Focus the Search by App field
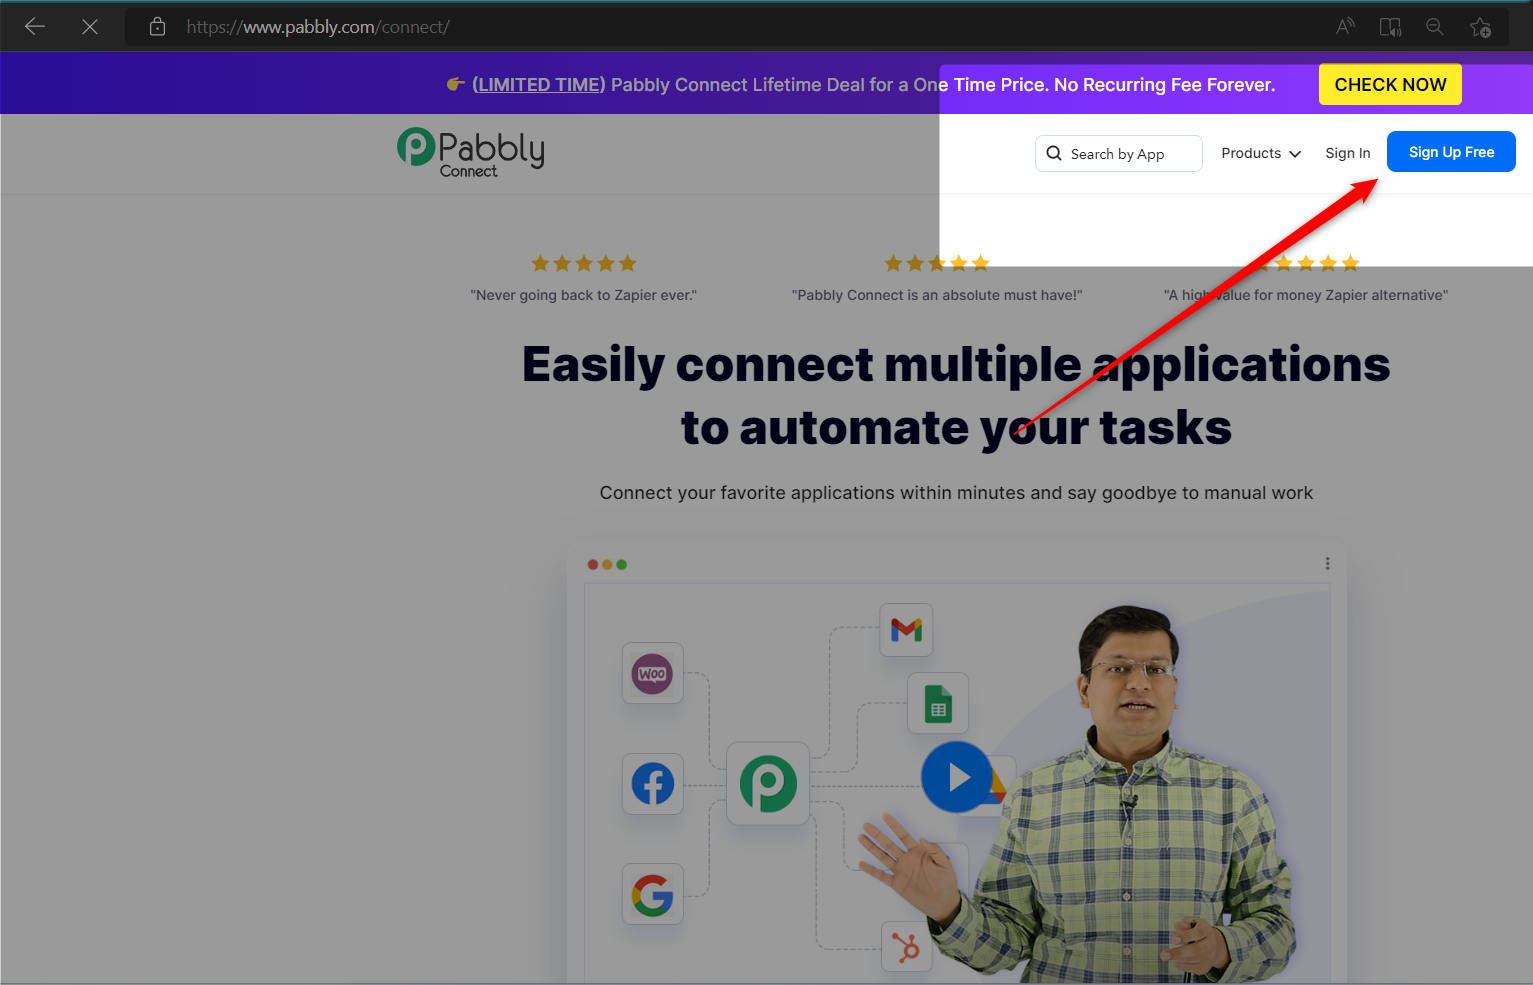The image size is (1533, 985). [x=1118, y=154]
